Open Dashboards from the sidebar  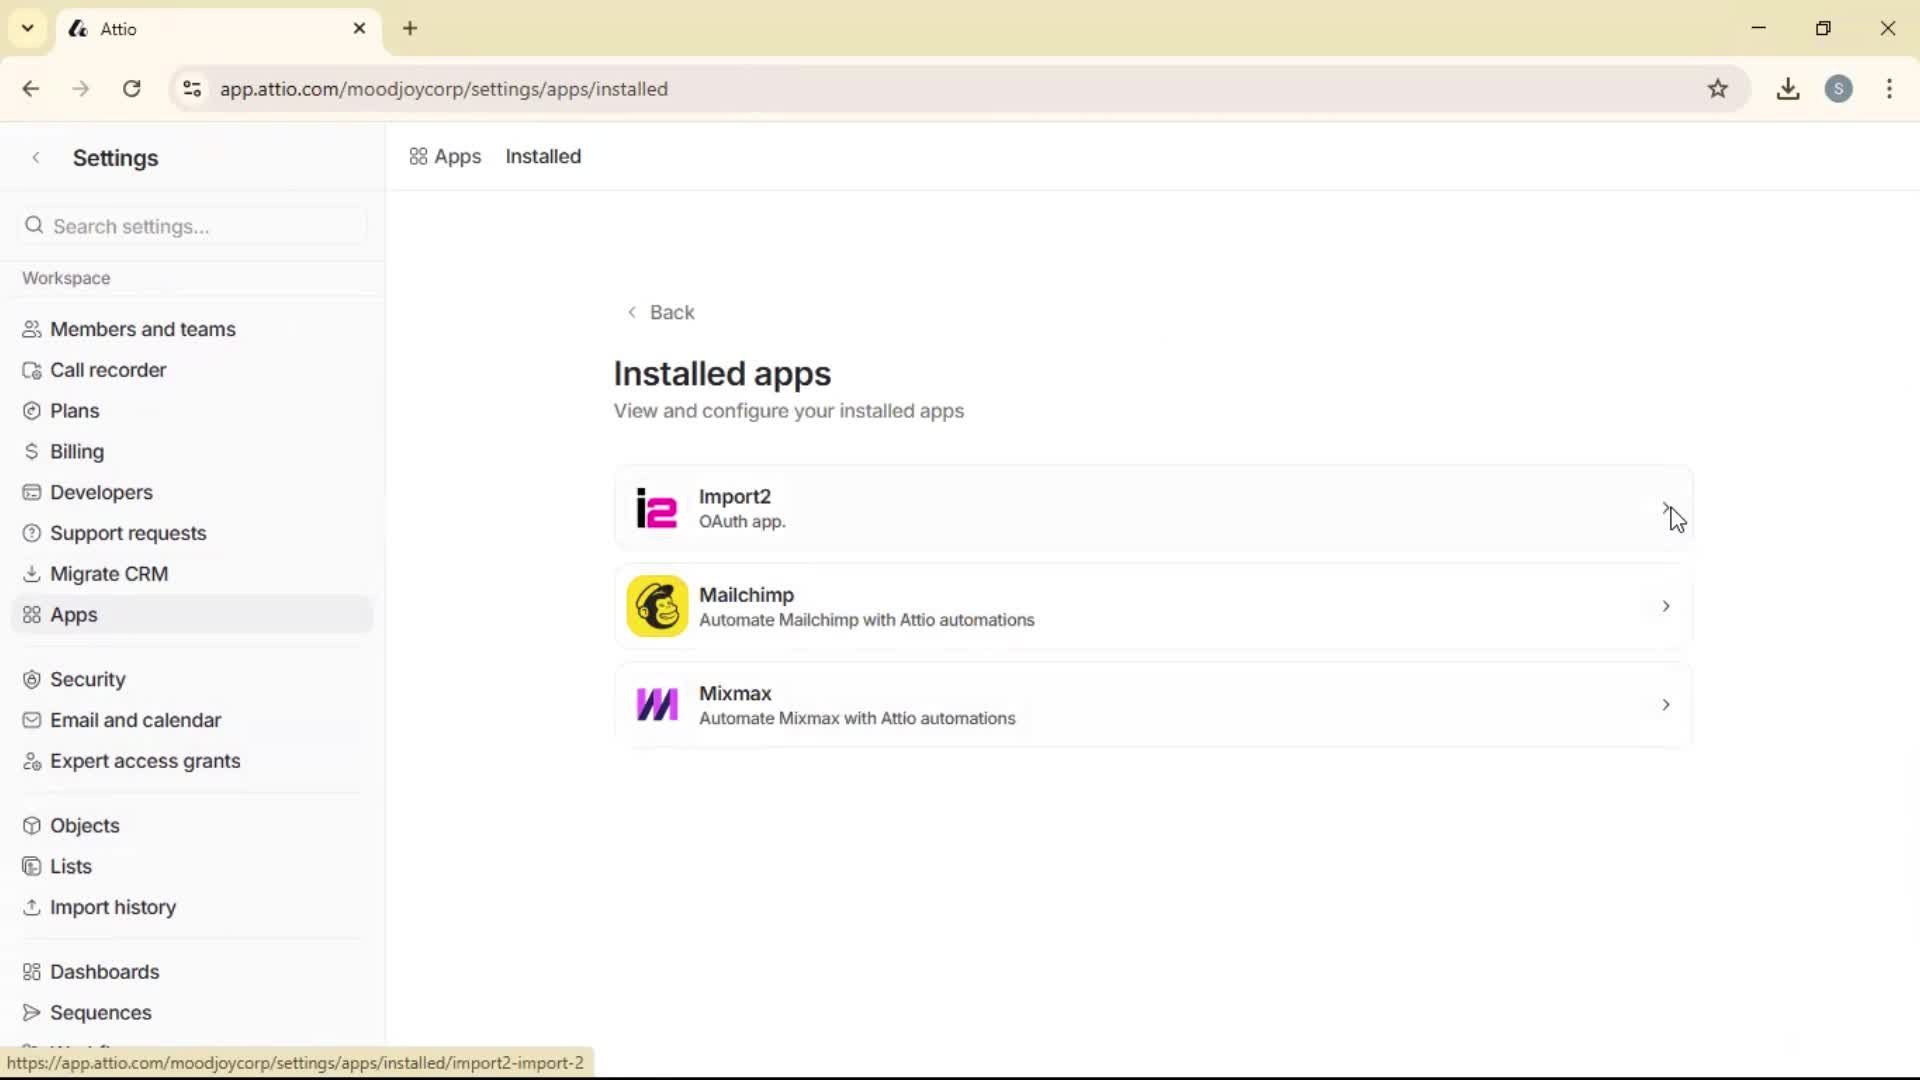tap(104, 971)
